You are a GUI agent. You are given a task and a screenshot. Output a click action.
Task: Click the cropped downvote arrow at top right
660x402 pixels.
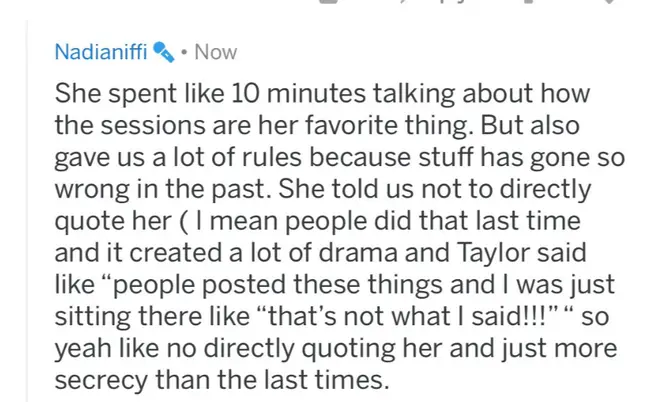click(x=610, y=2)
